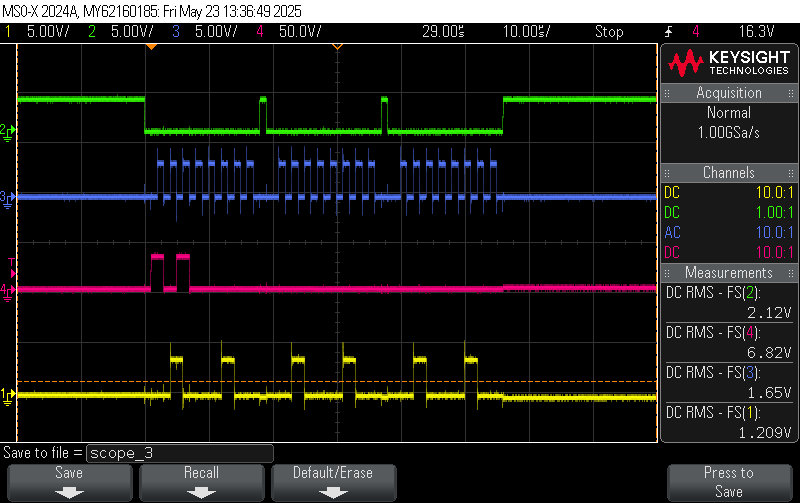800x503 pixels.
Task: Open the Acquisition panel header
Action: pyautogui.click(x=729, y=93)
